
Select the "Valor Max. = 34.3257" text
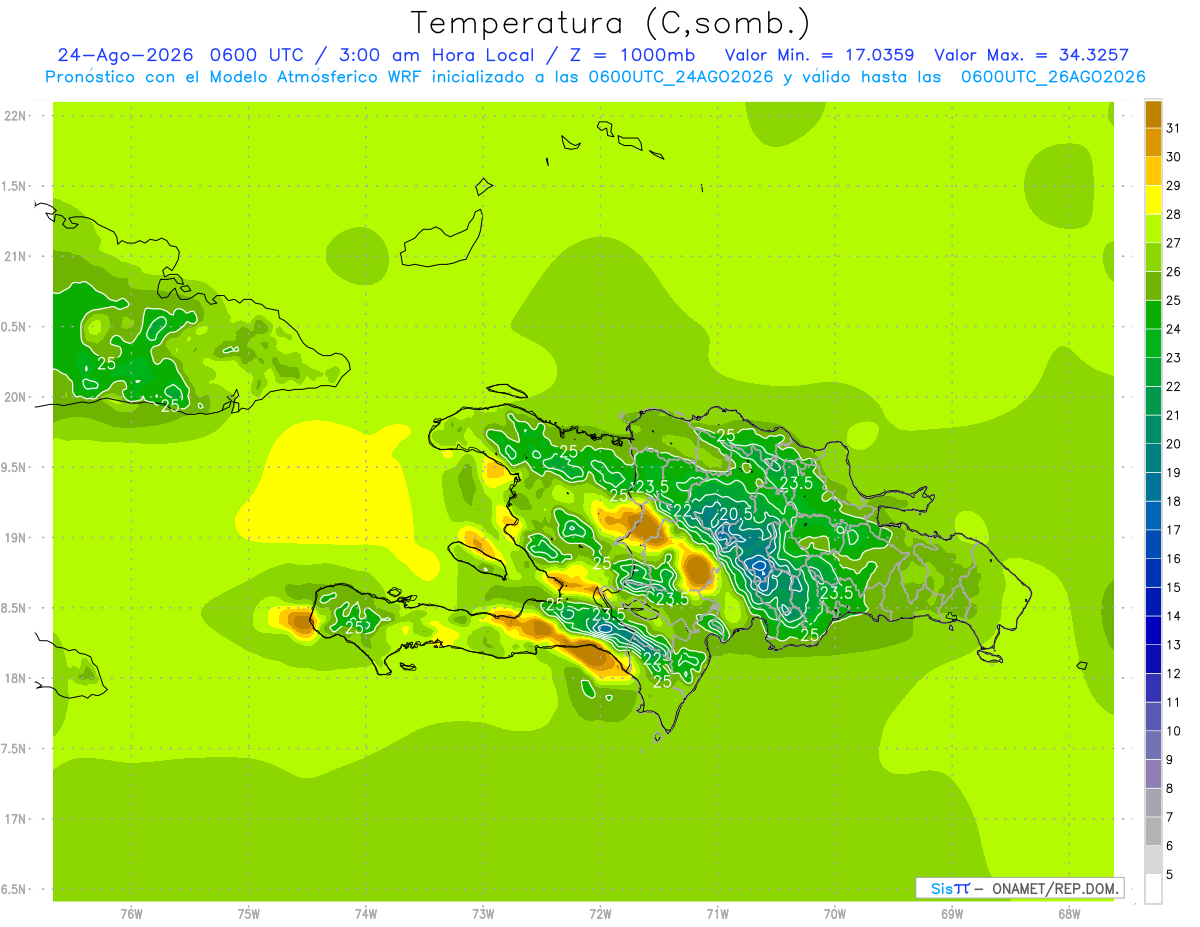click(x=1031, y=54)
